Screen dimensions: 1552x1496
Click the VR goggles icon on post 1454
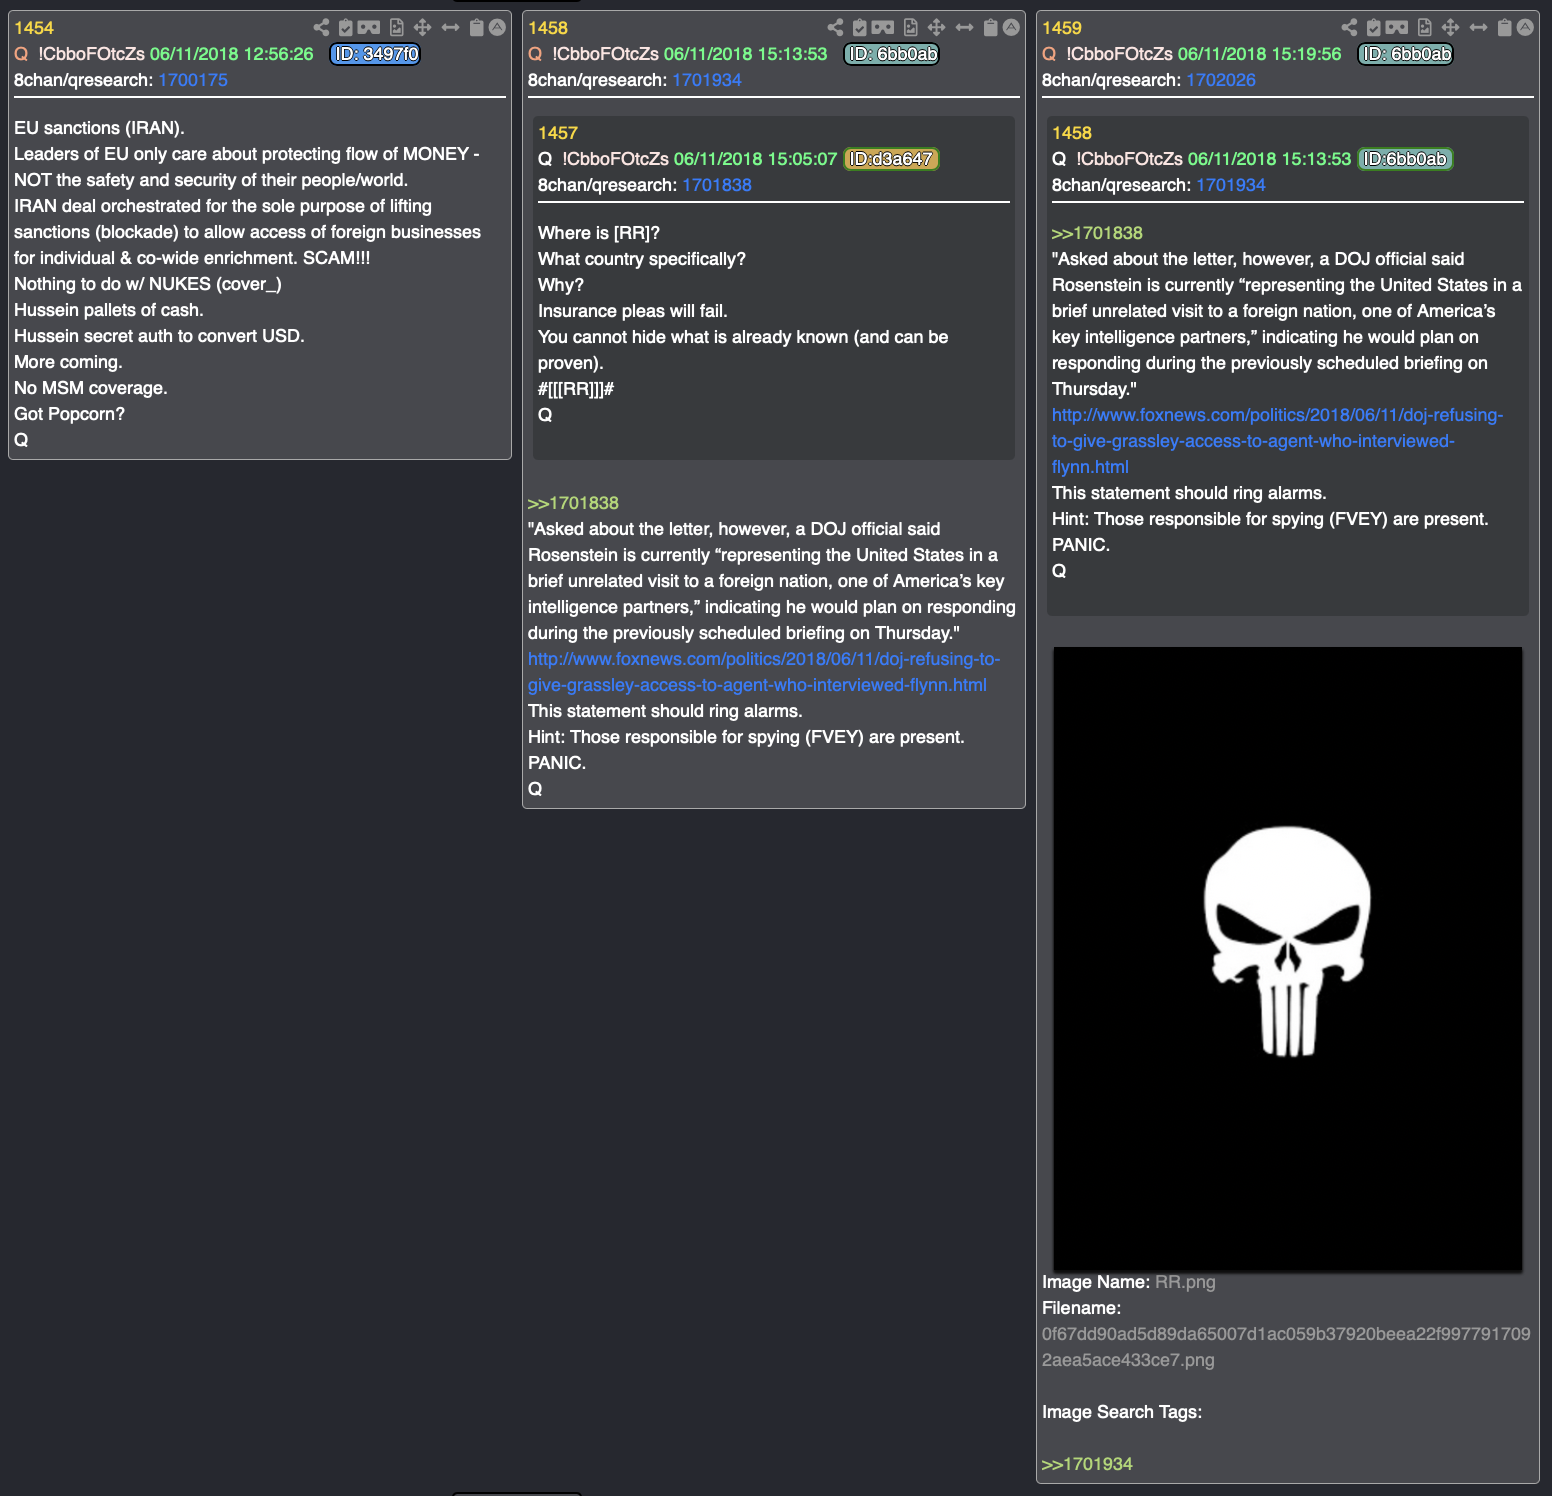click(369, 28)
